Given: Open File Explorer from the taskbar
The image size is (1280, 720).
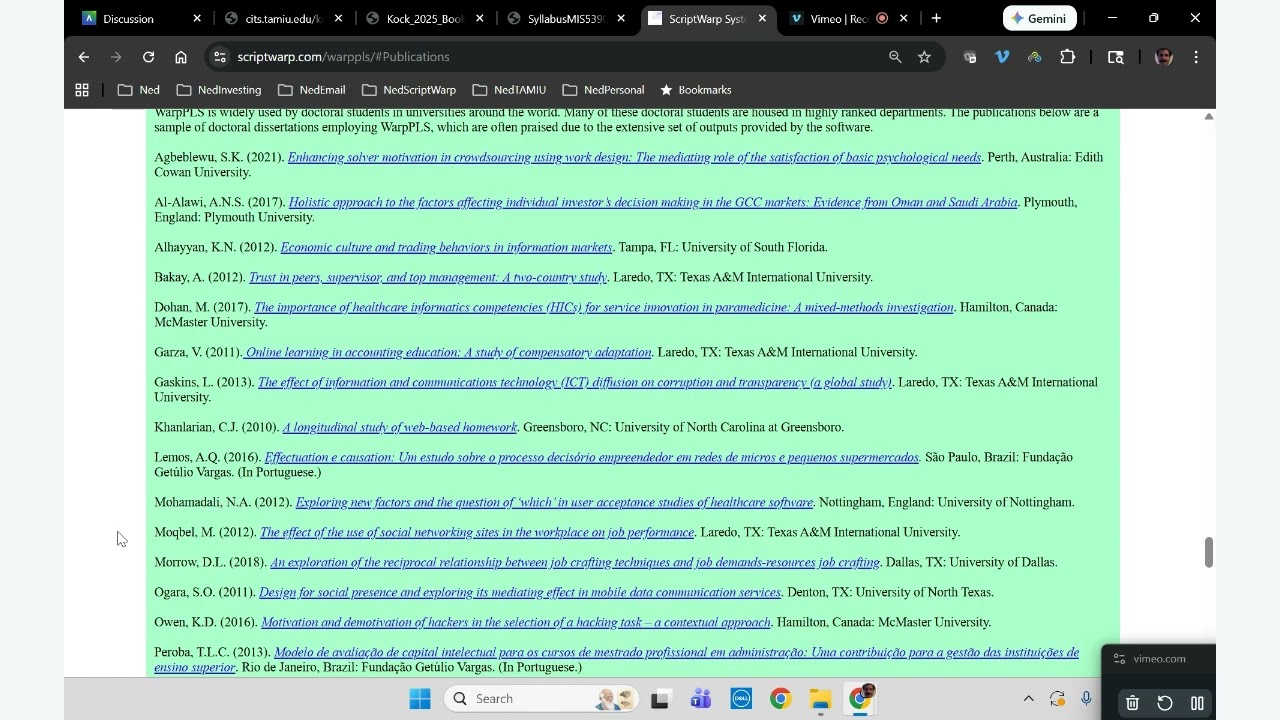Looking at the screenshot, I should 820,699.
